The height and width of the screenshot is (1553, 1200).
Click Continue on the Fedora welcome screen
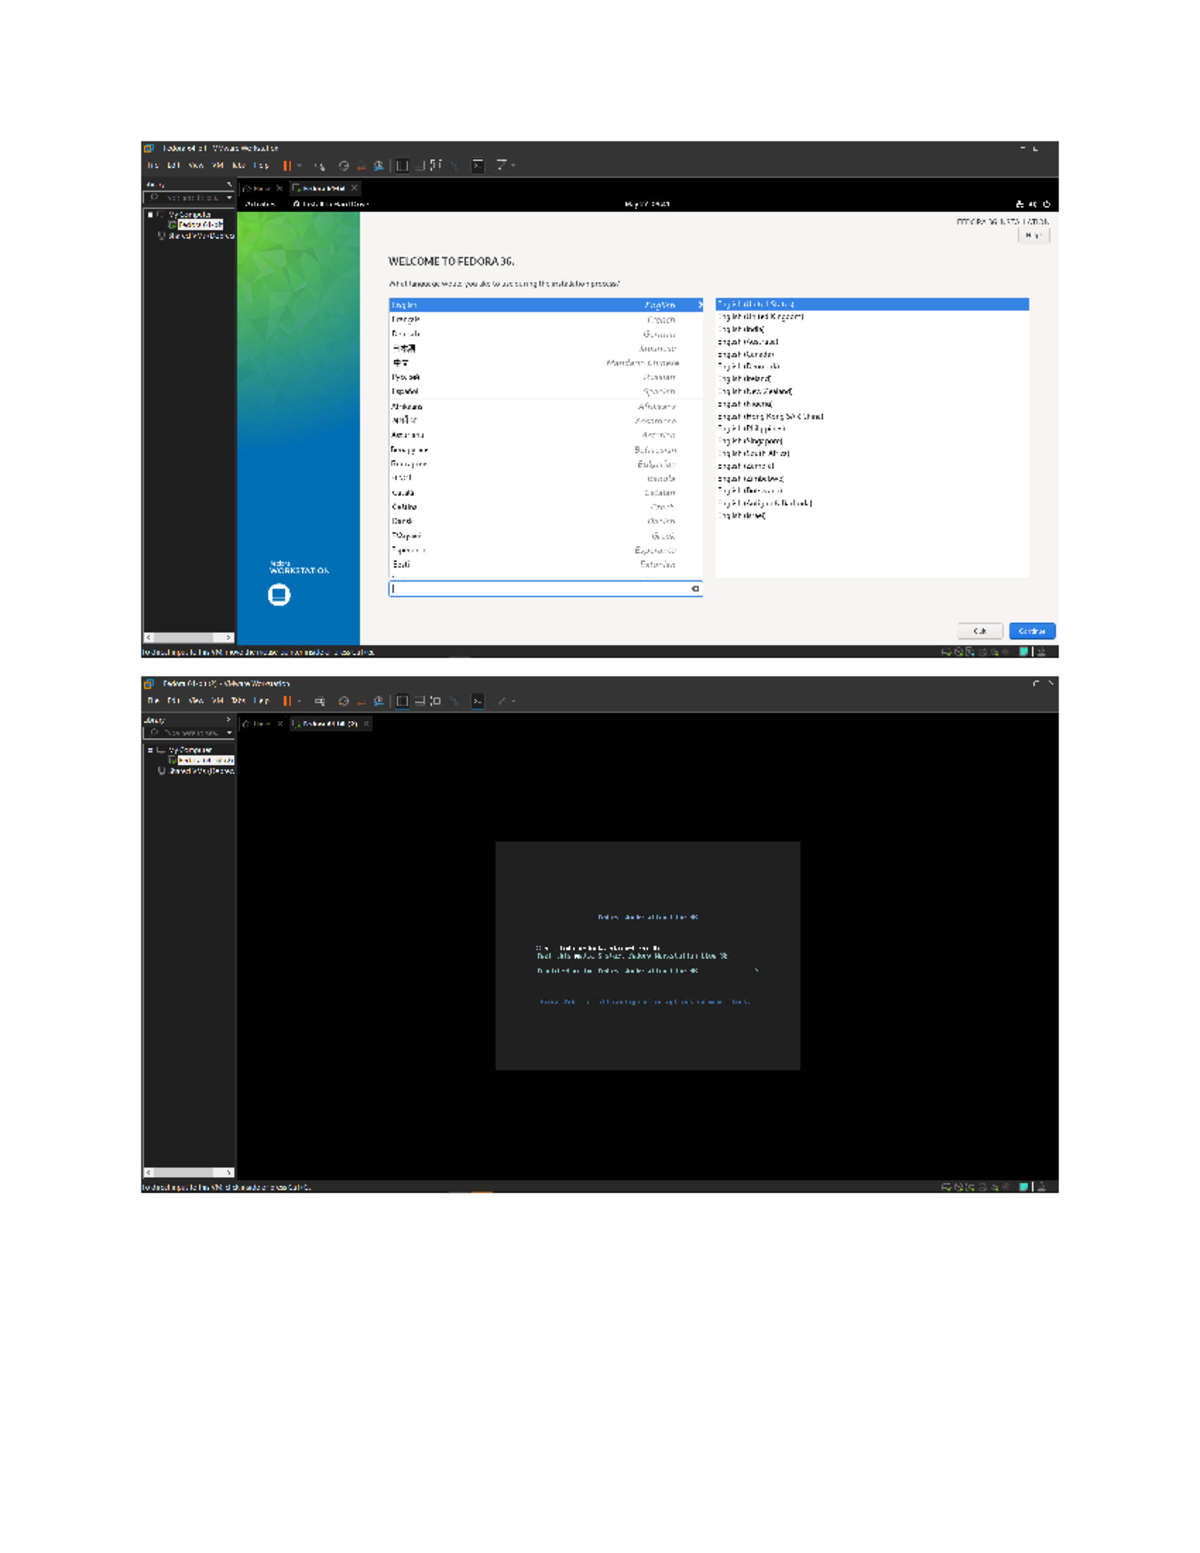1032,630
